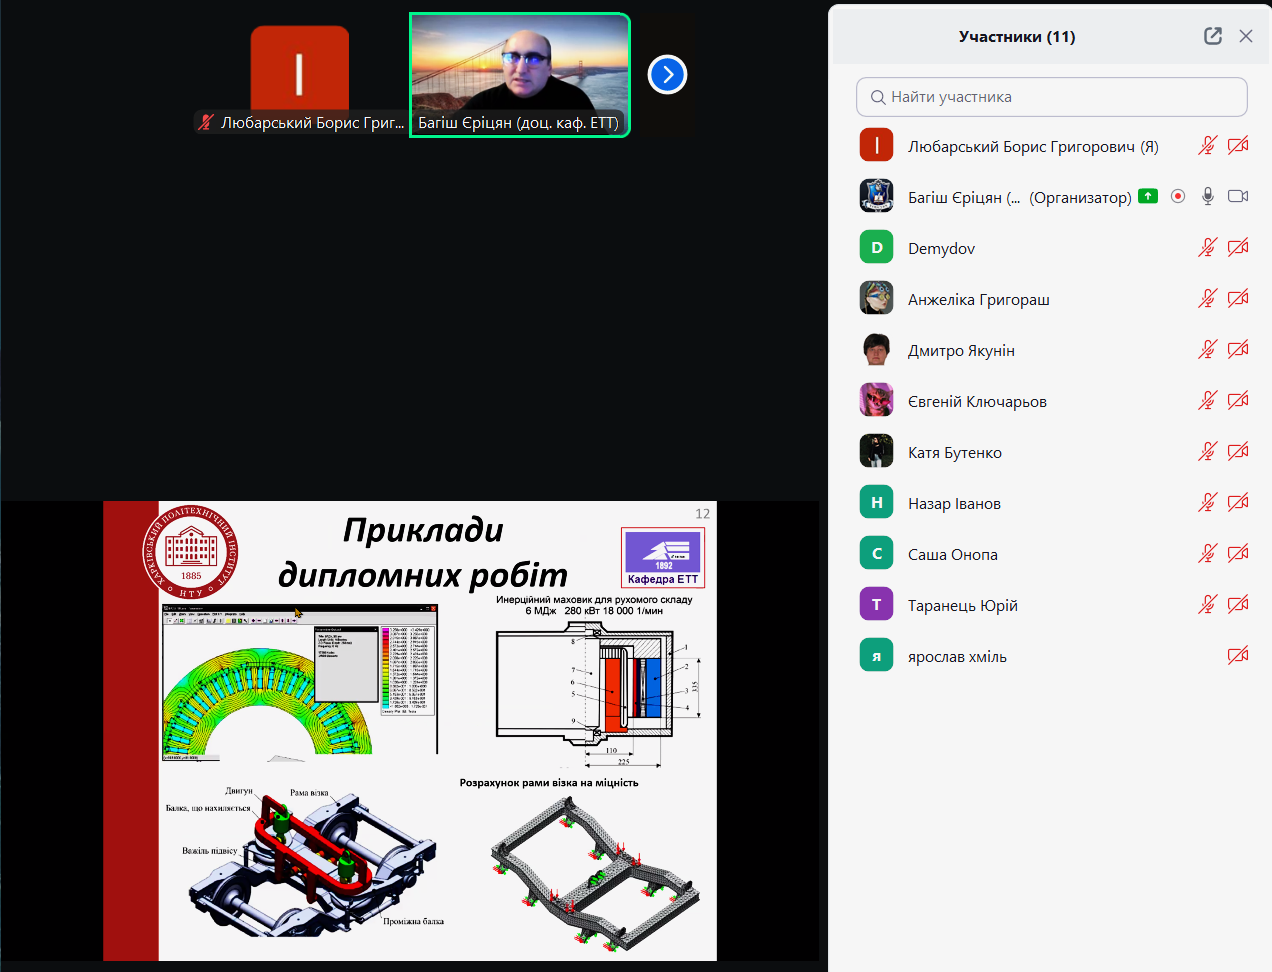This screenshot has height=972, width=1272.
Task: Click Анжеліка Григораш's avatar picture
Action: pos(877,298)
